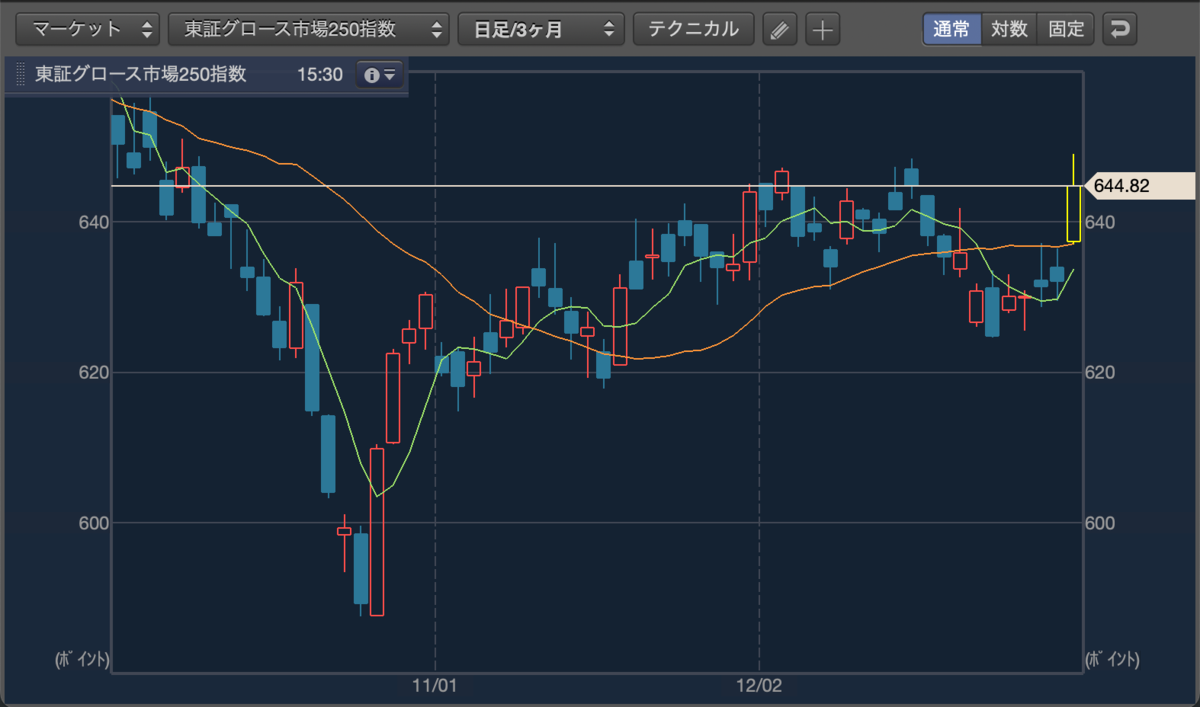The image size is (1200, 707).
Task: Click the 東証グロース市場250指数 legend label
Action: click(x=140, y=75)
